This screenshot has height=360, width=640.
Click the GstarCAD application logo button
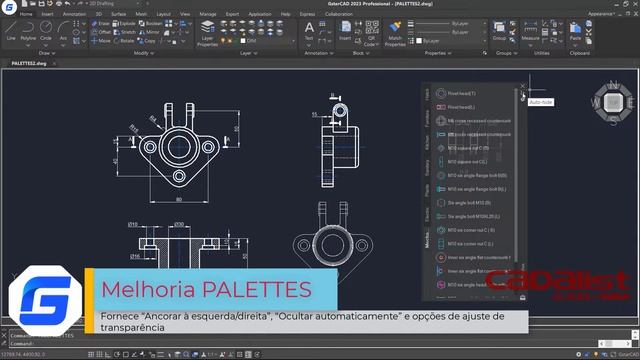click(9, 7)
